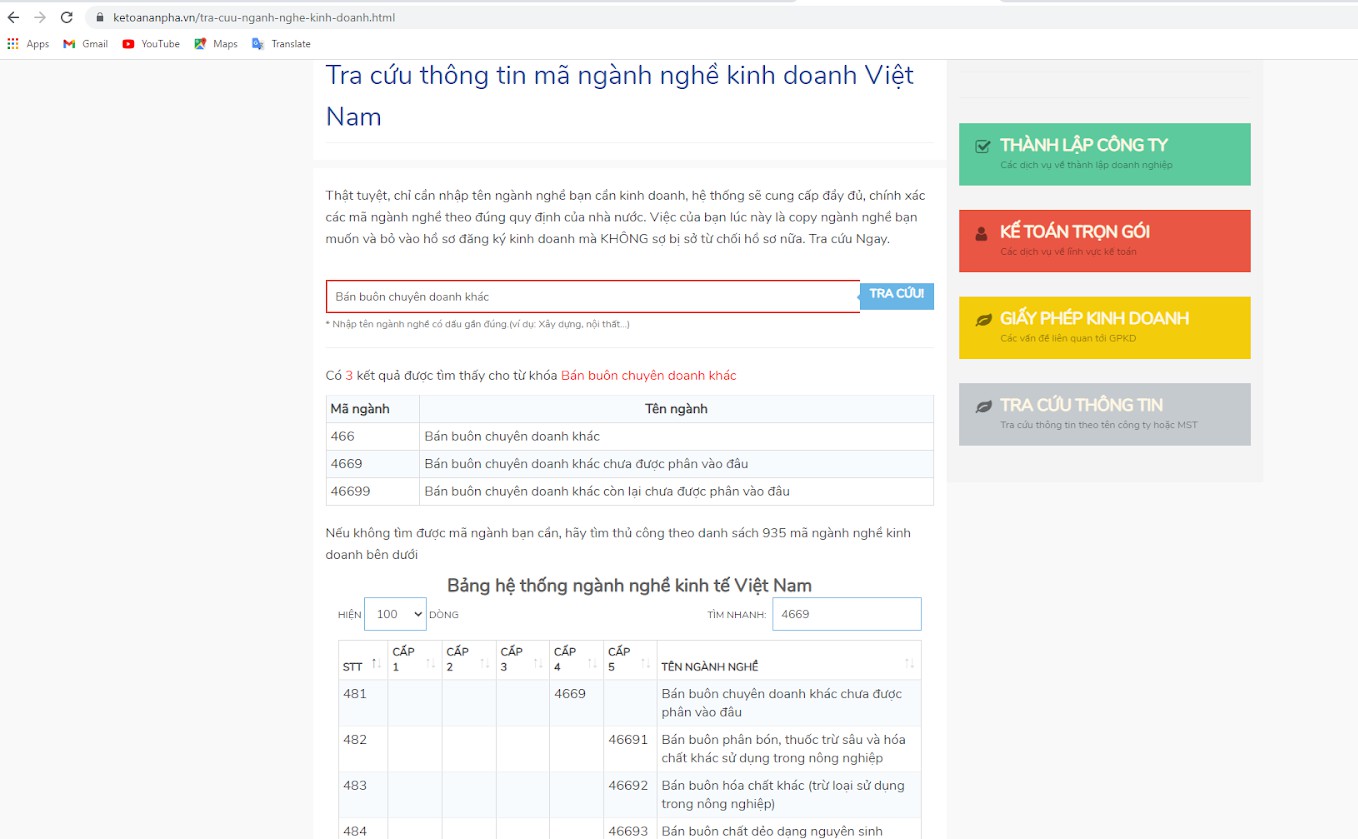This screenshot has height=839, width=1358.
Task: Open the Translate bookmark
Action: coord(281,44)
